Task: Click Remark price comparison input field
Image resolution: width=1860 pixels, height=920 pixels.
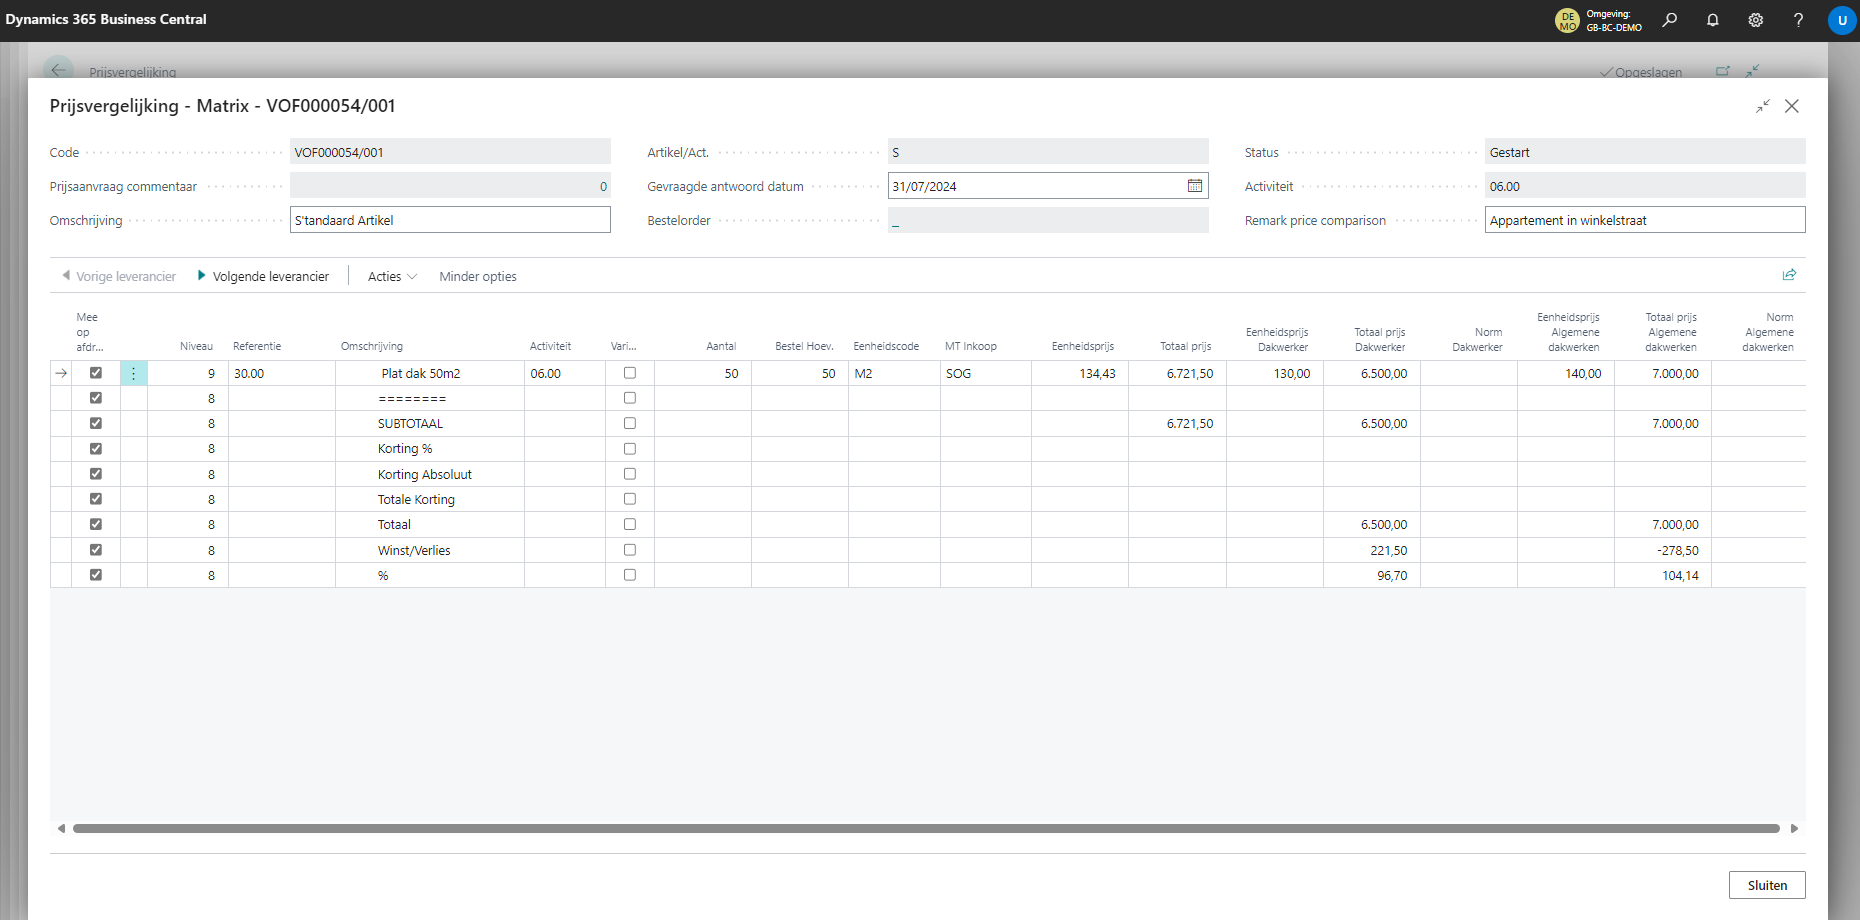Action: click(1645, 220)
